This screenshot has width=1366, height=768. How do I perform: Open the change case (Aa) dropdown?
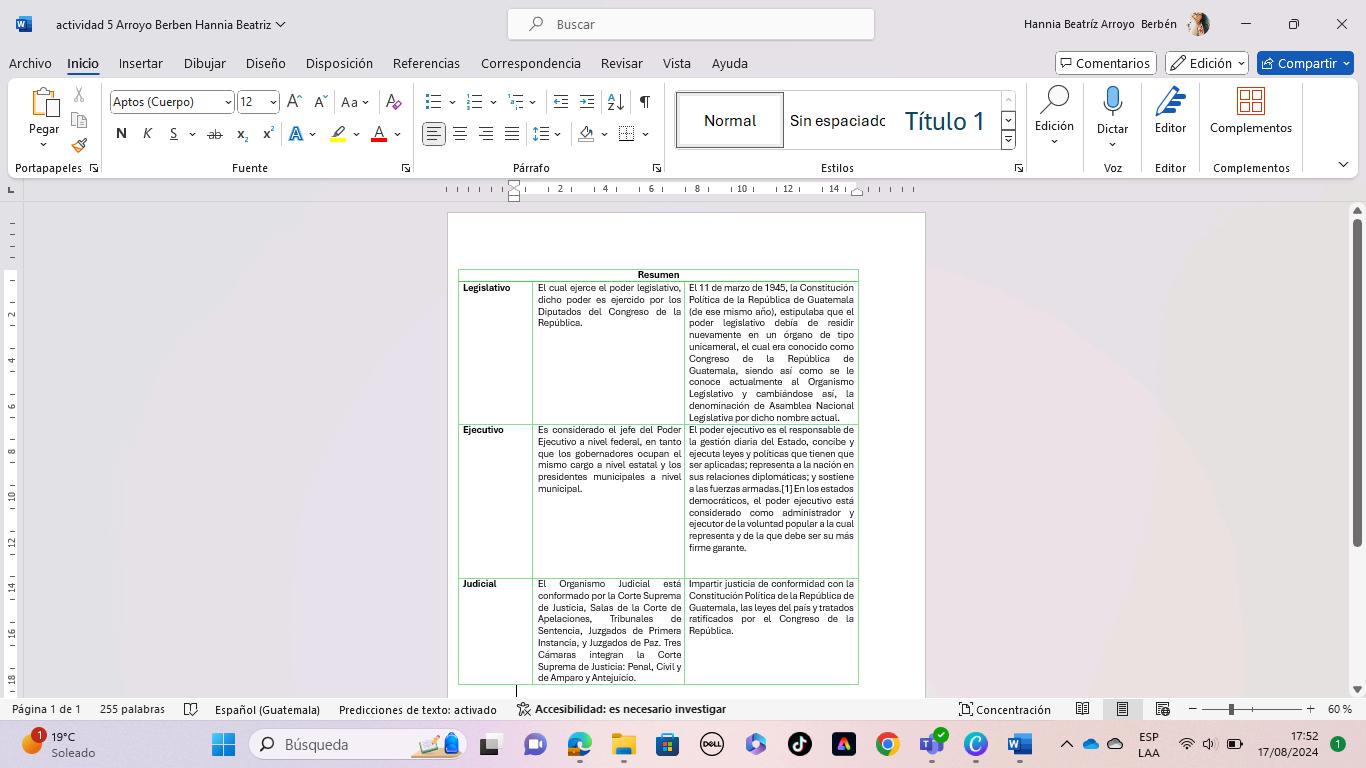point(354,102)
